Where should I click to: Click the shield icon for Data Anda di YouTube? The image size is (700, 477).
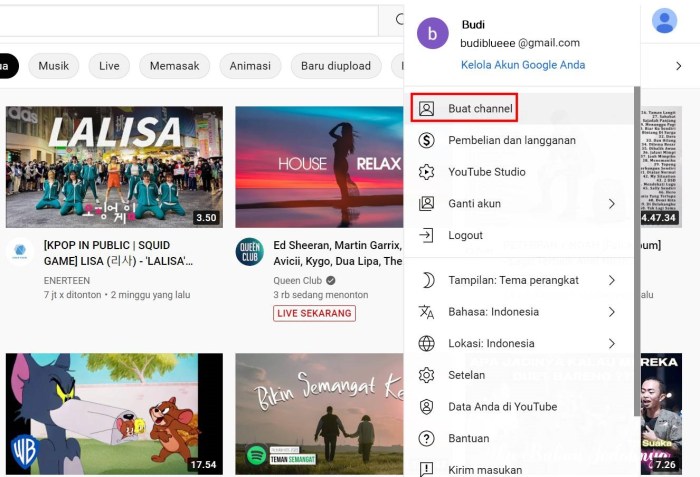click(426, 407)
